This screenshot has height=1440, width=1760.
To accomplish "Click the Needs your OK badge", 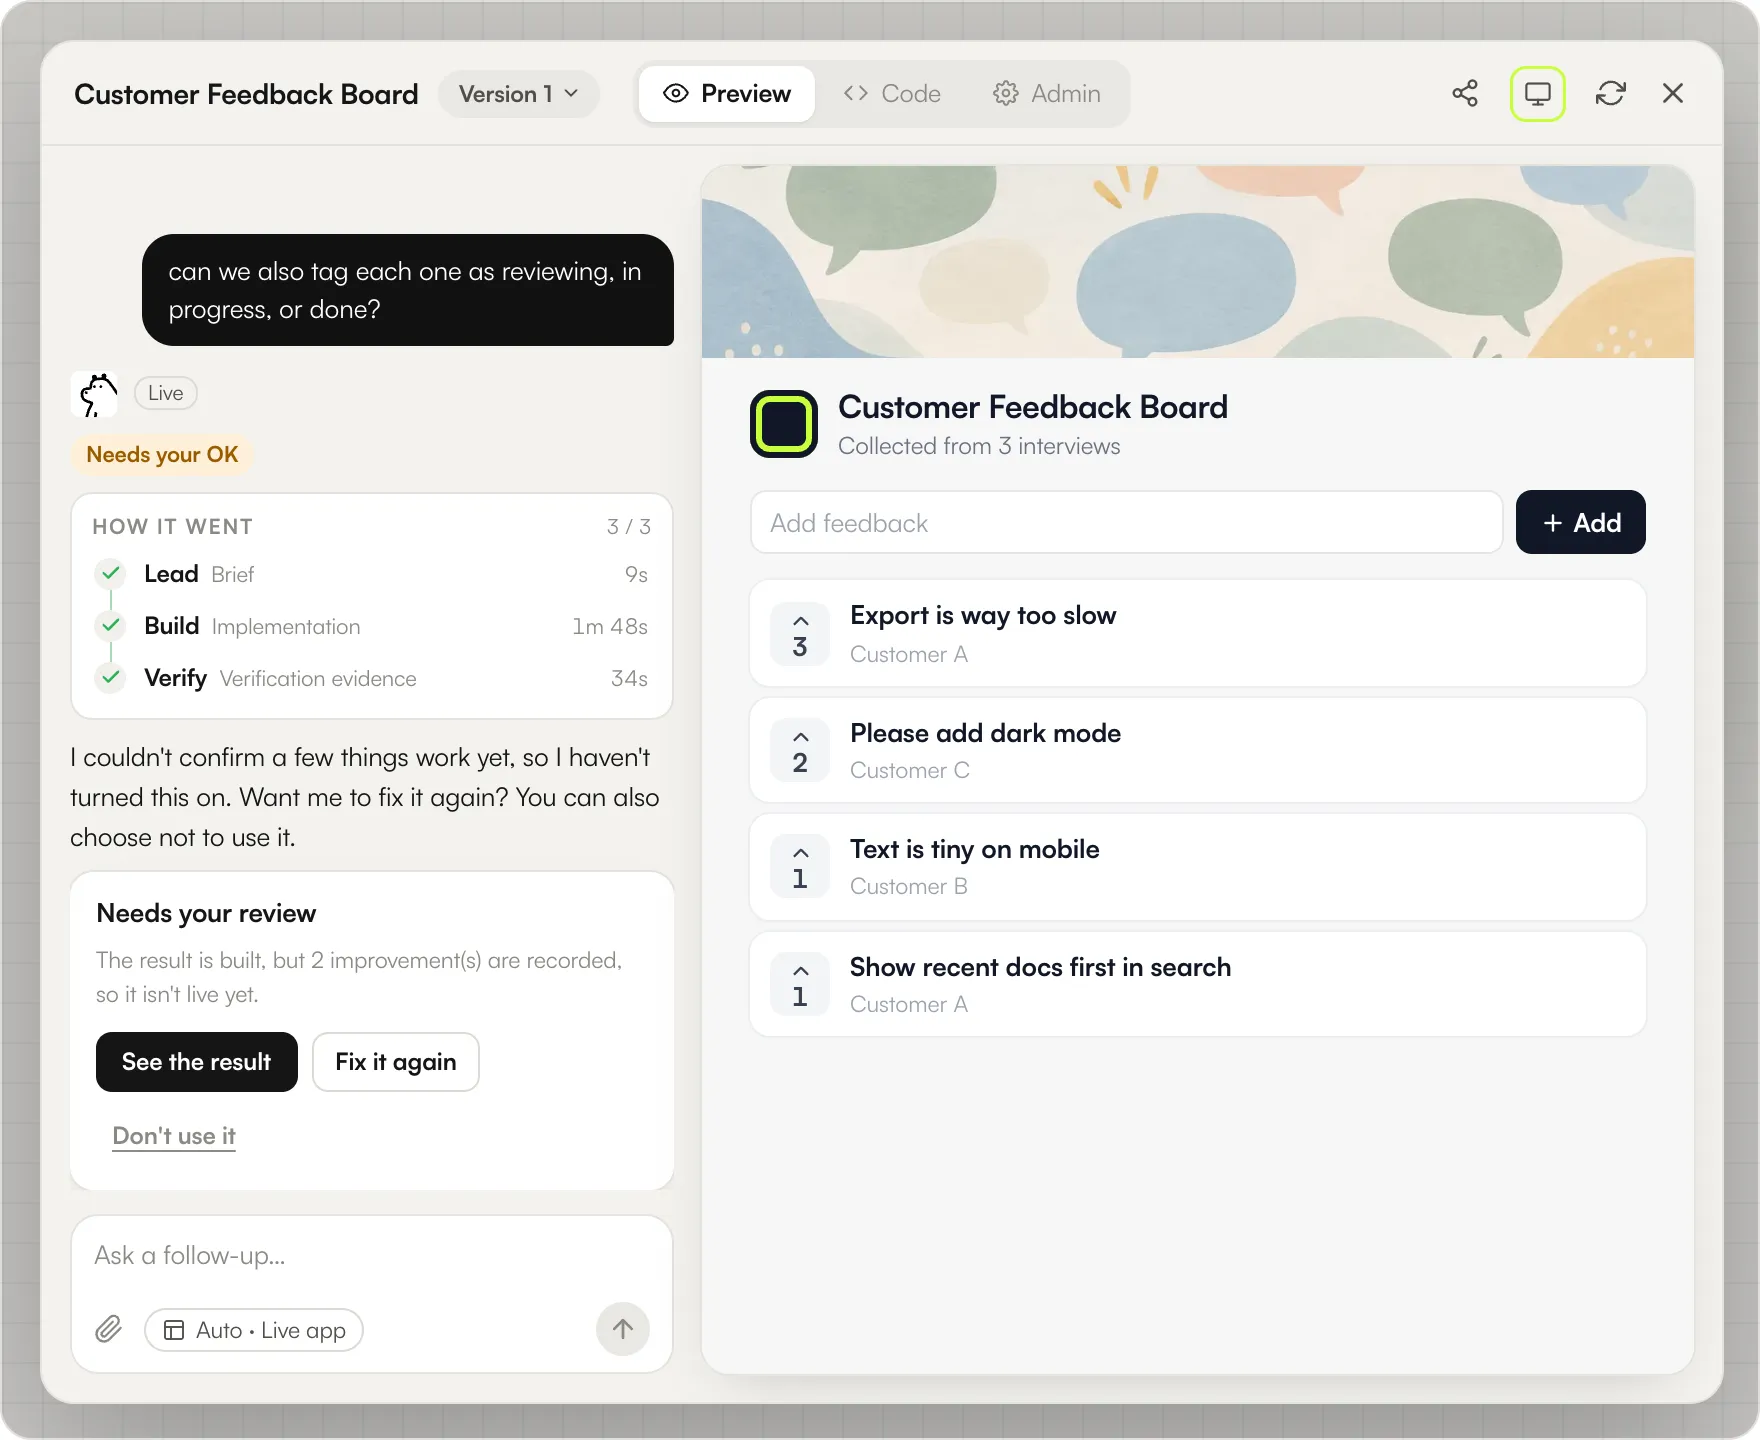I will click(x=162, y=455).
